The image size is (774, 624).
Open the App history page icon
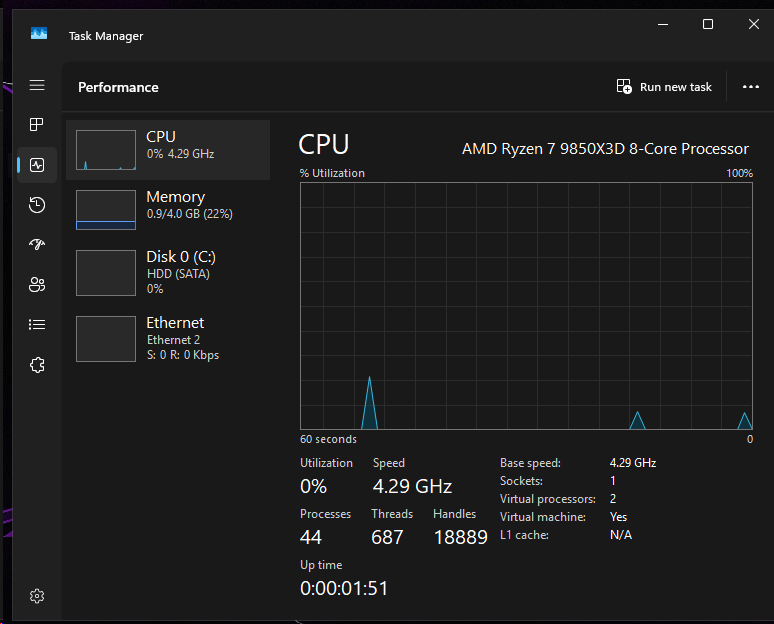[37, 205]
